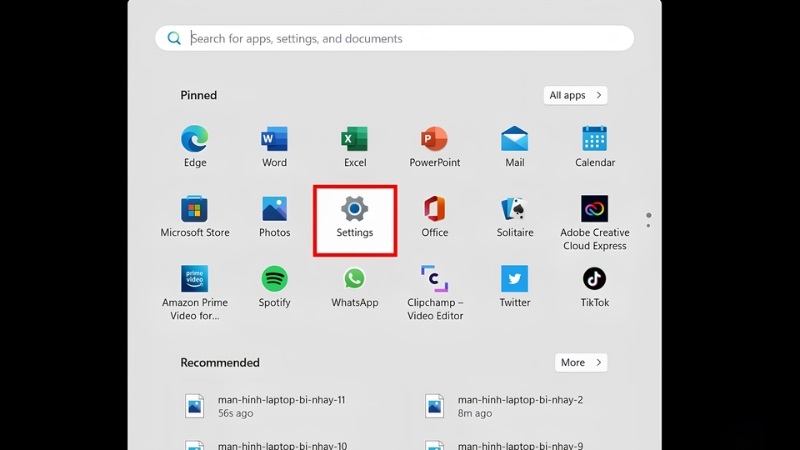Open Adobe Creative Cloud Express
Screen dimensions: 800x450
point(594,222)
